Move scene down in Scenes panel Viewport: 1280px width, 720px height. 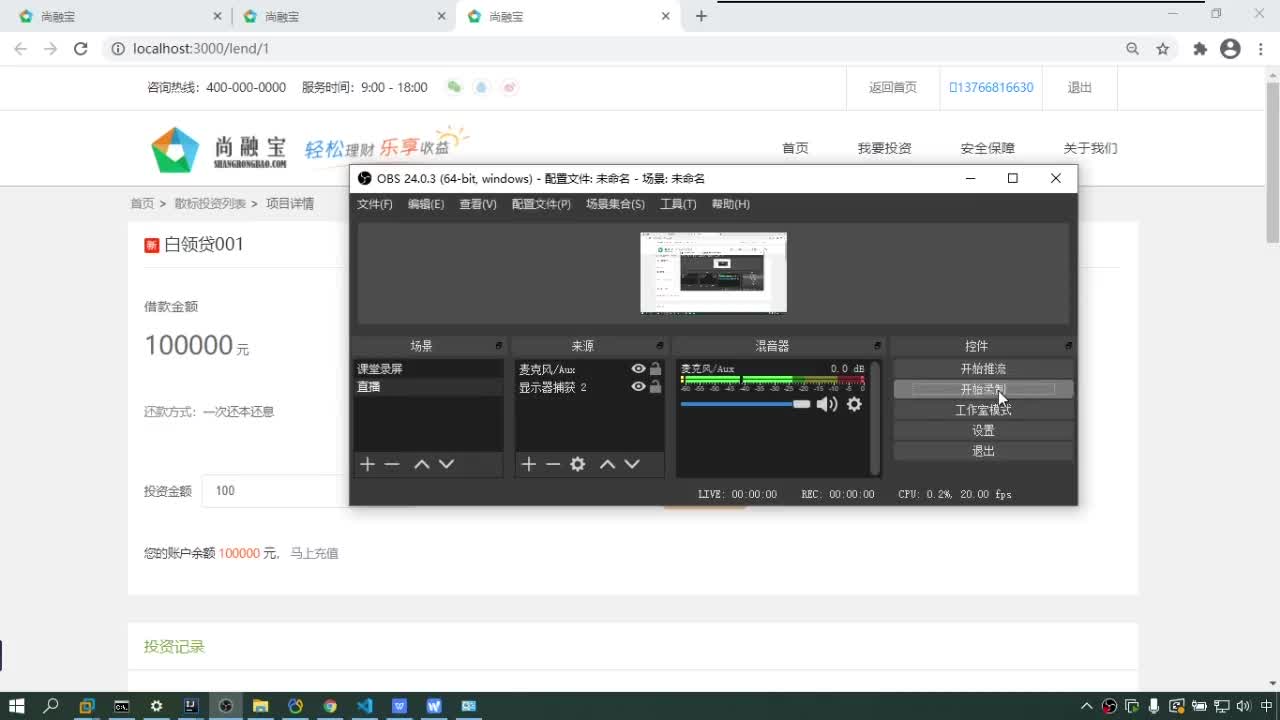pos(447,464)
